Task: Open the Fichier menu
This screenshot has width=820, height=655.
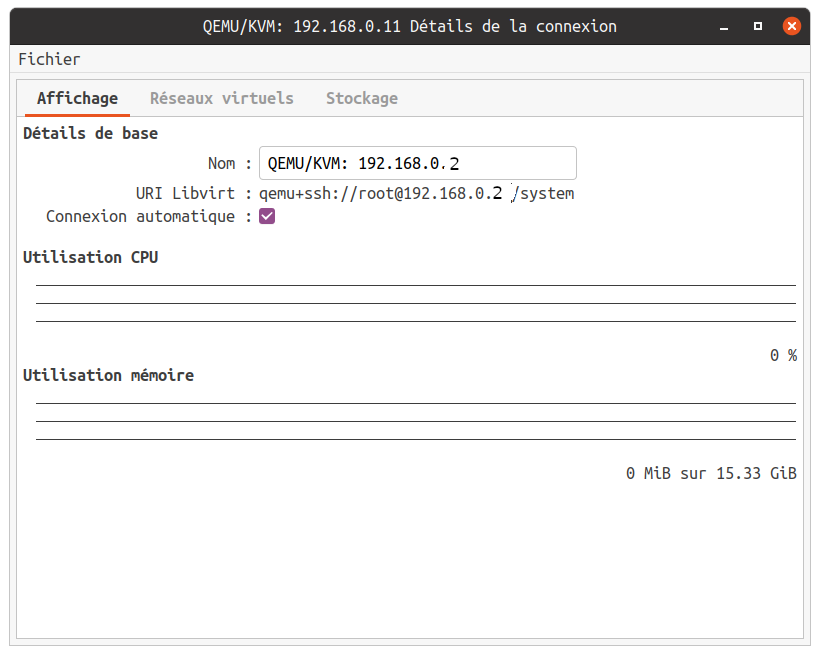Action: pos(49,59)
